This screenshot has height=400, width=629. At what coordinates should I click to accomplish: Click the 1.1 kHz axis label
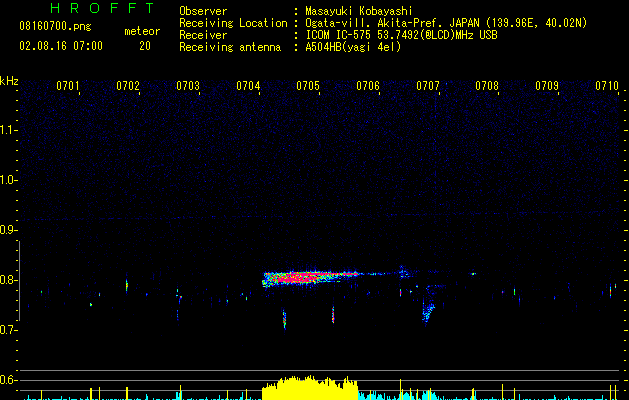(x=7, y=130)
